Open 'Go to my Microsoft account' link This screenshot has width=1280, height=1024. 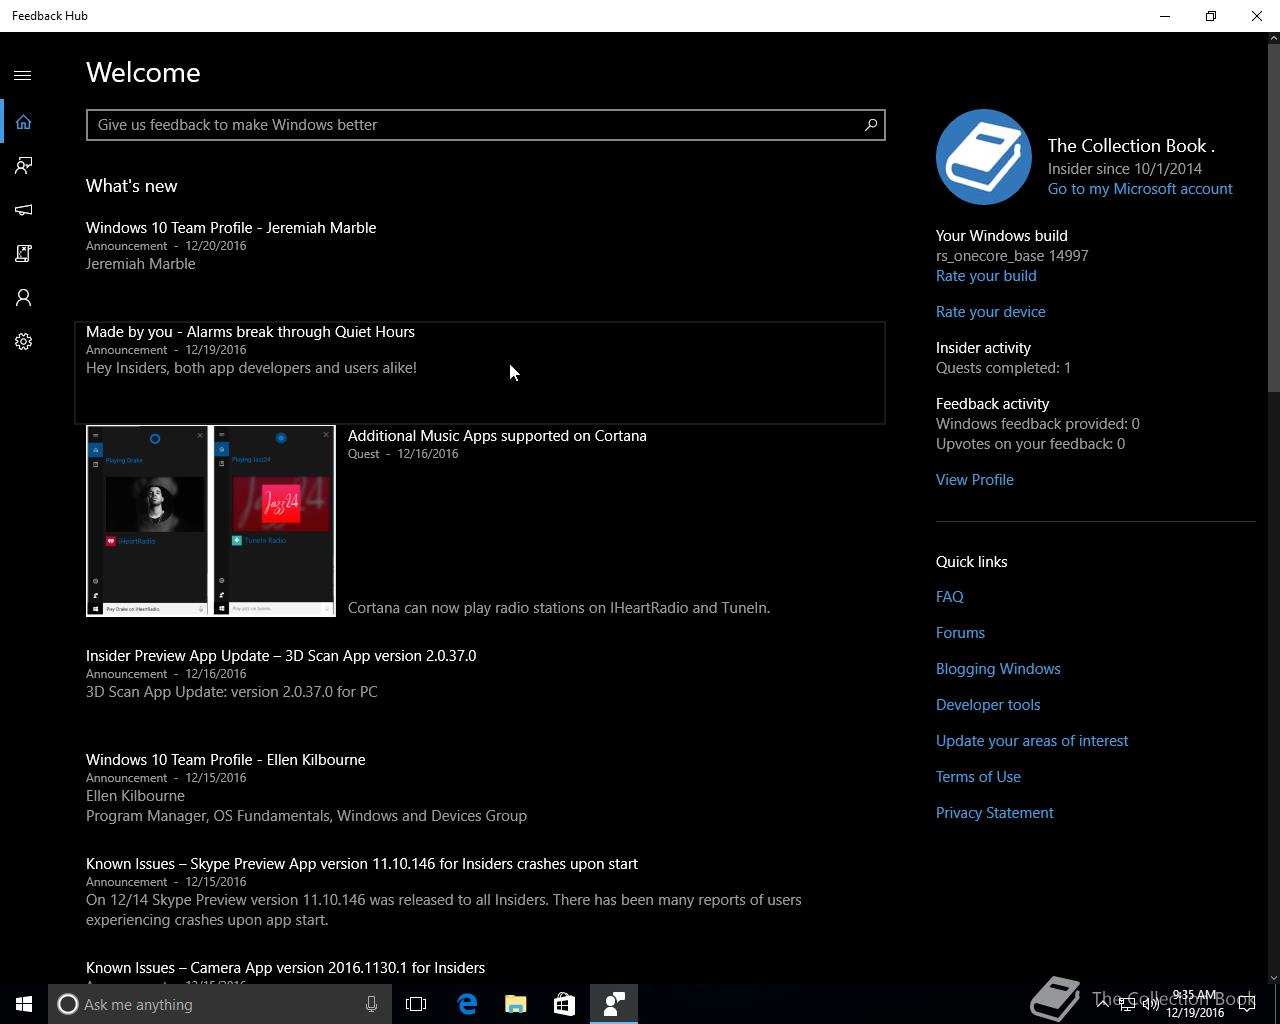1140,189
